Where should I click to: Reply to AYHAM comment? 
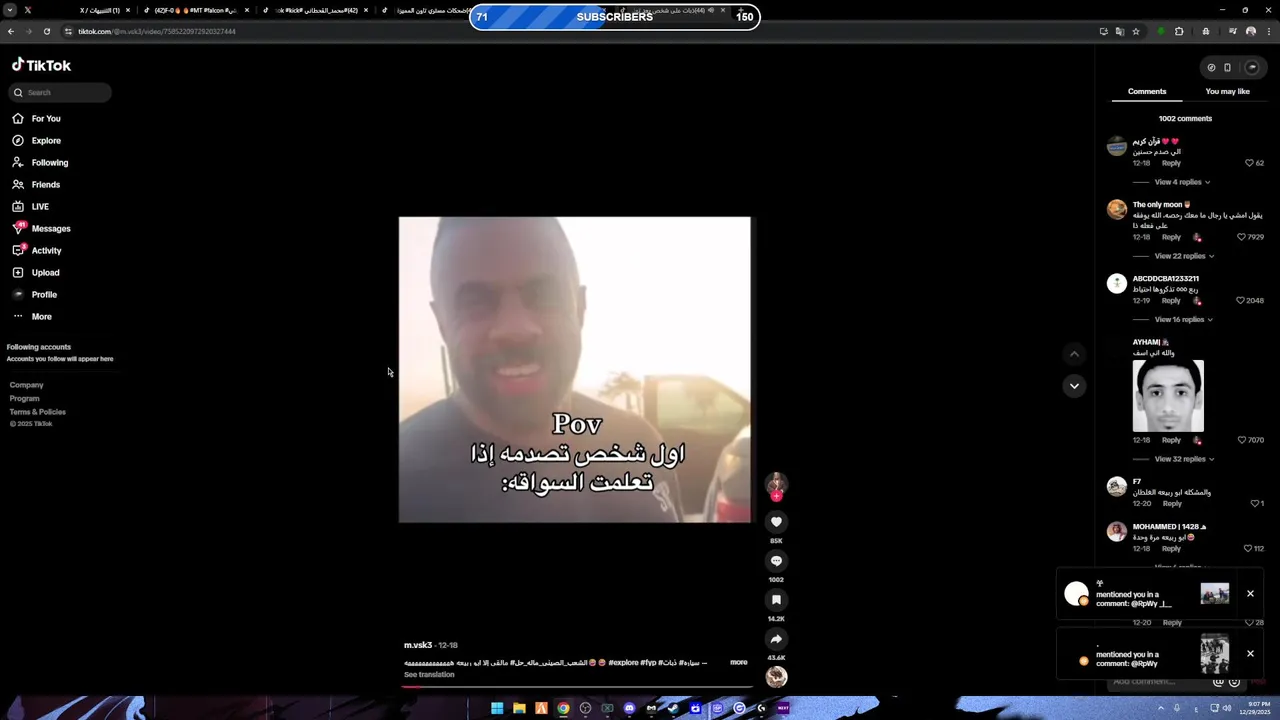1171,440
